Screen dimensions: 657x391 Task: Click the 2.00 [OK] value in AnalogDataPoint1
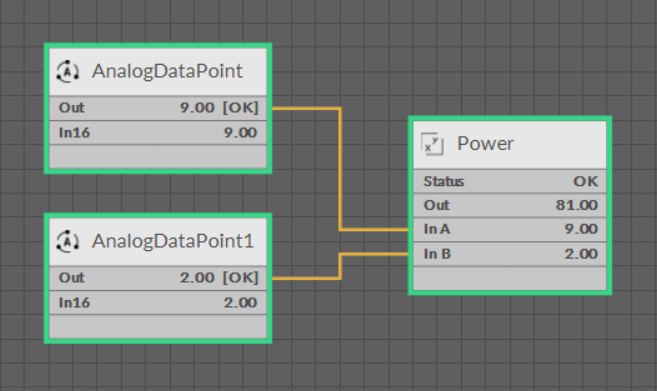(x=219, y=278)
